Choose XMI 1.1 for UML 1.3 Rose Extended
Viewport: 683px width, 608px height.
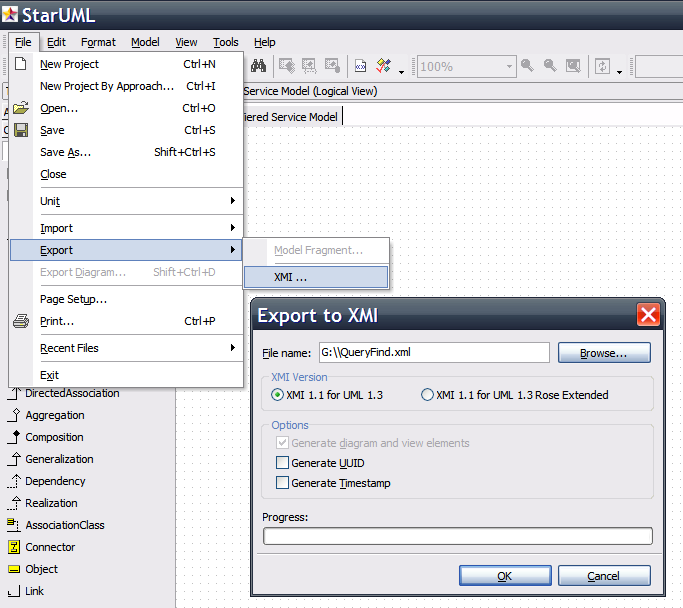click(x=428, y=395)
